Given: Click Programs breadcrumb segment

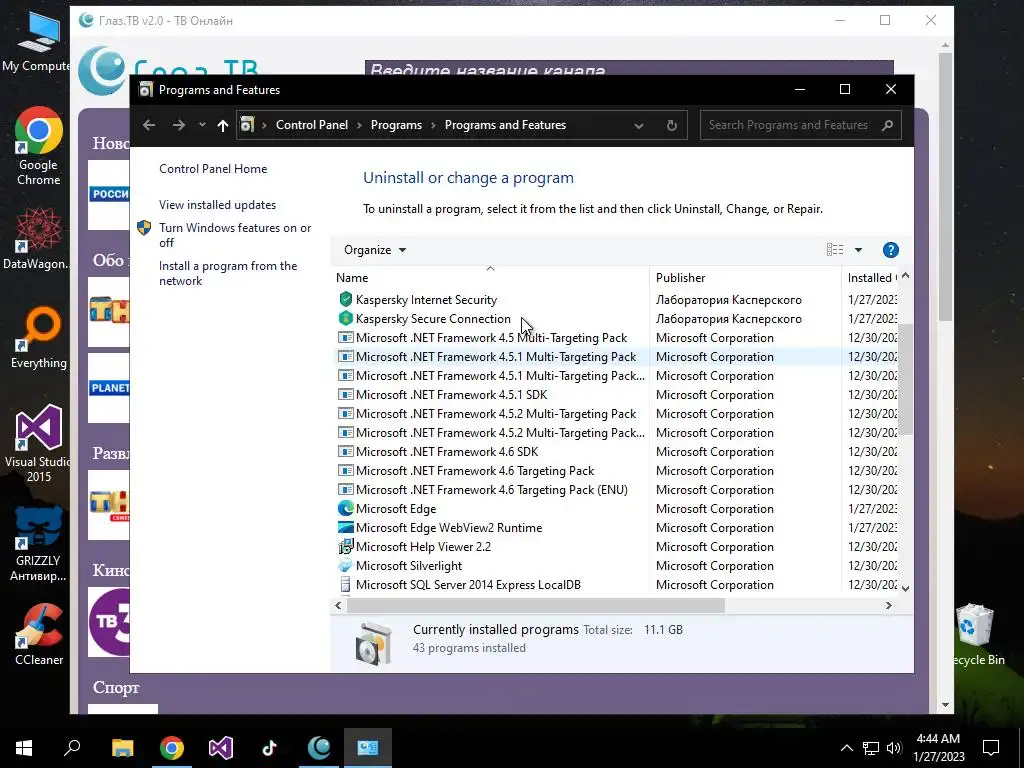Looking at the screenshot, I should (x=396, y=125).
